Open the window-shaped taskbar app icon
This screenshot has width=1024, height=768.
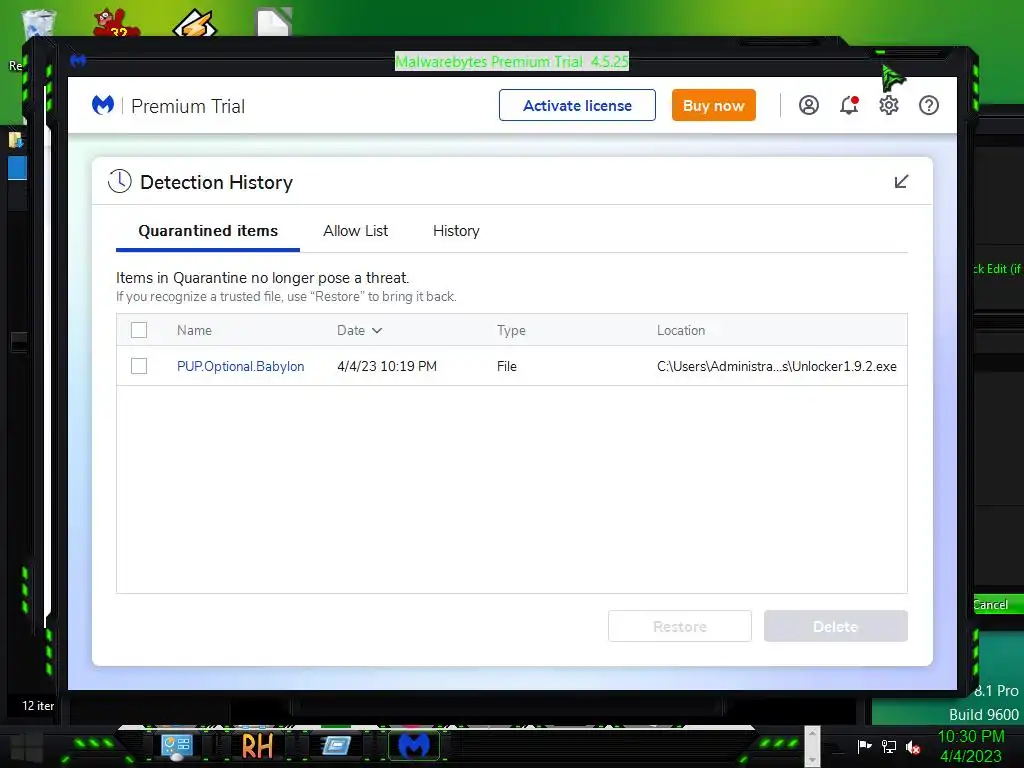(x=336, y=746)
